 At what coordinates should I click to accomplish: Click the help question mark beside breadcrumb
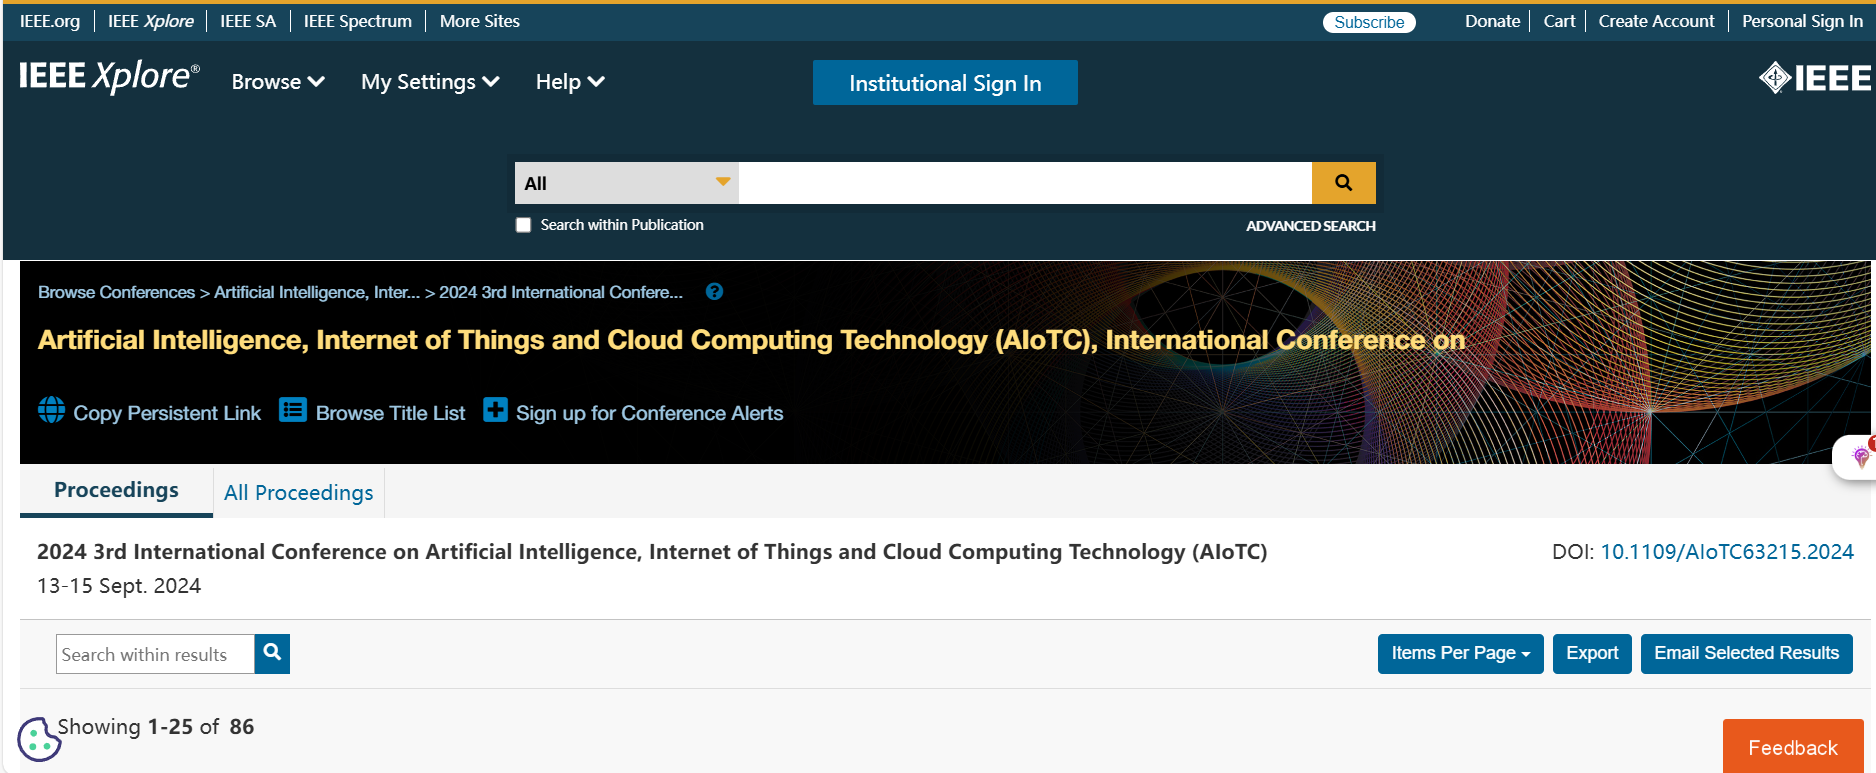pos(714,292)
